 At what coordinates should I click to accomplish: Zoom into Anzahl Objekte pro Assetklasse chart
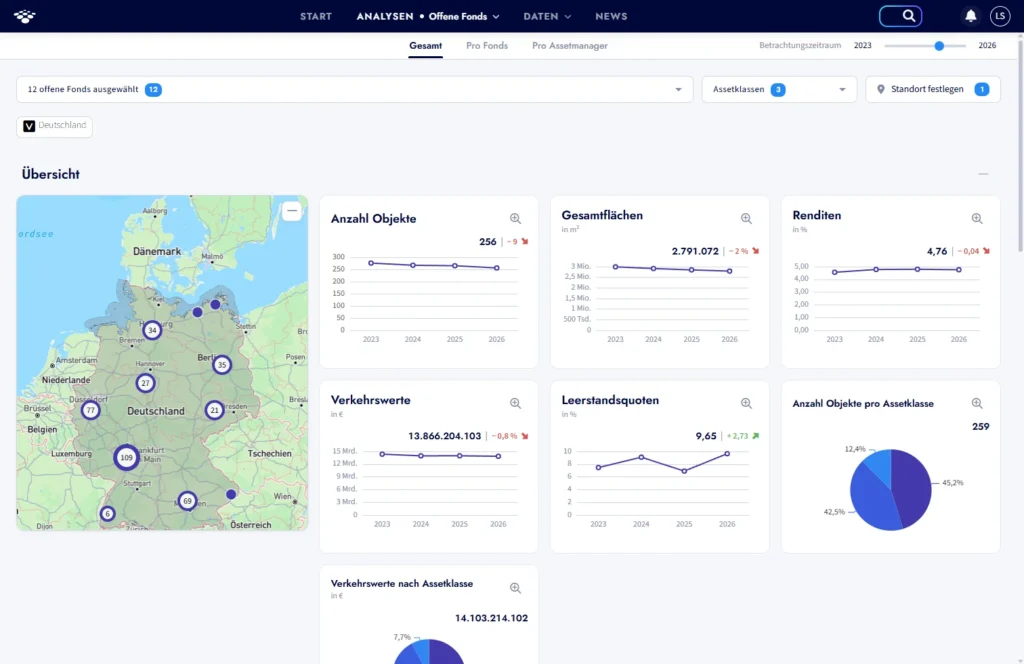tap(976, 403)
